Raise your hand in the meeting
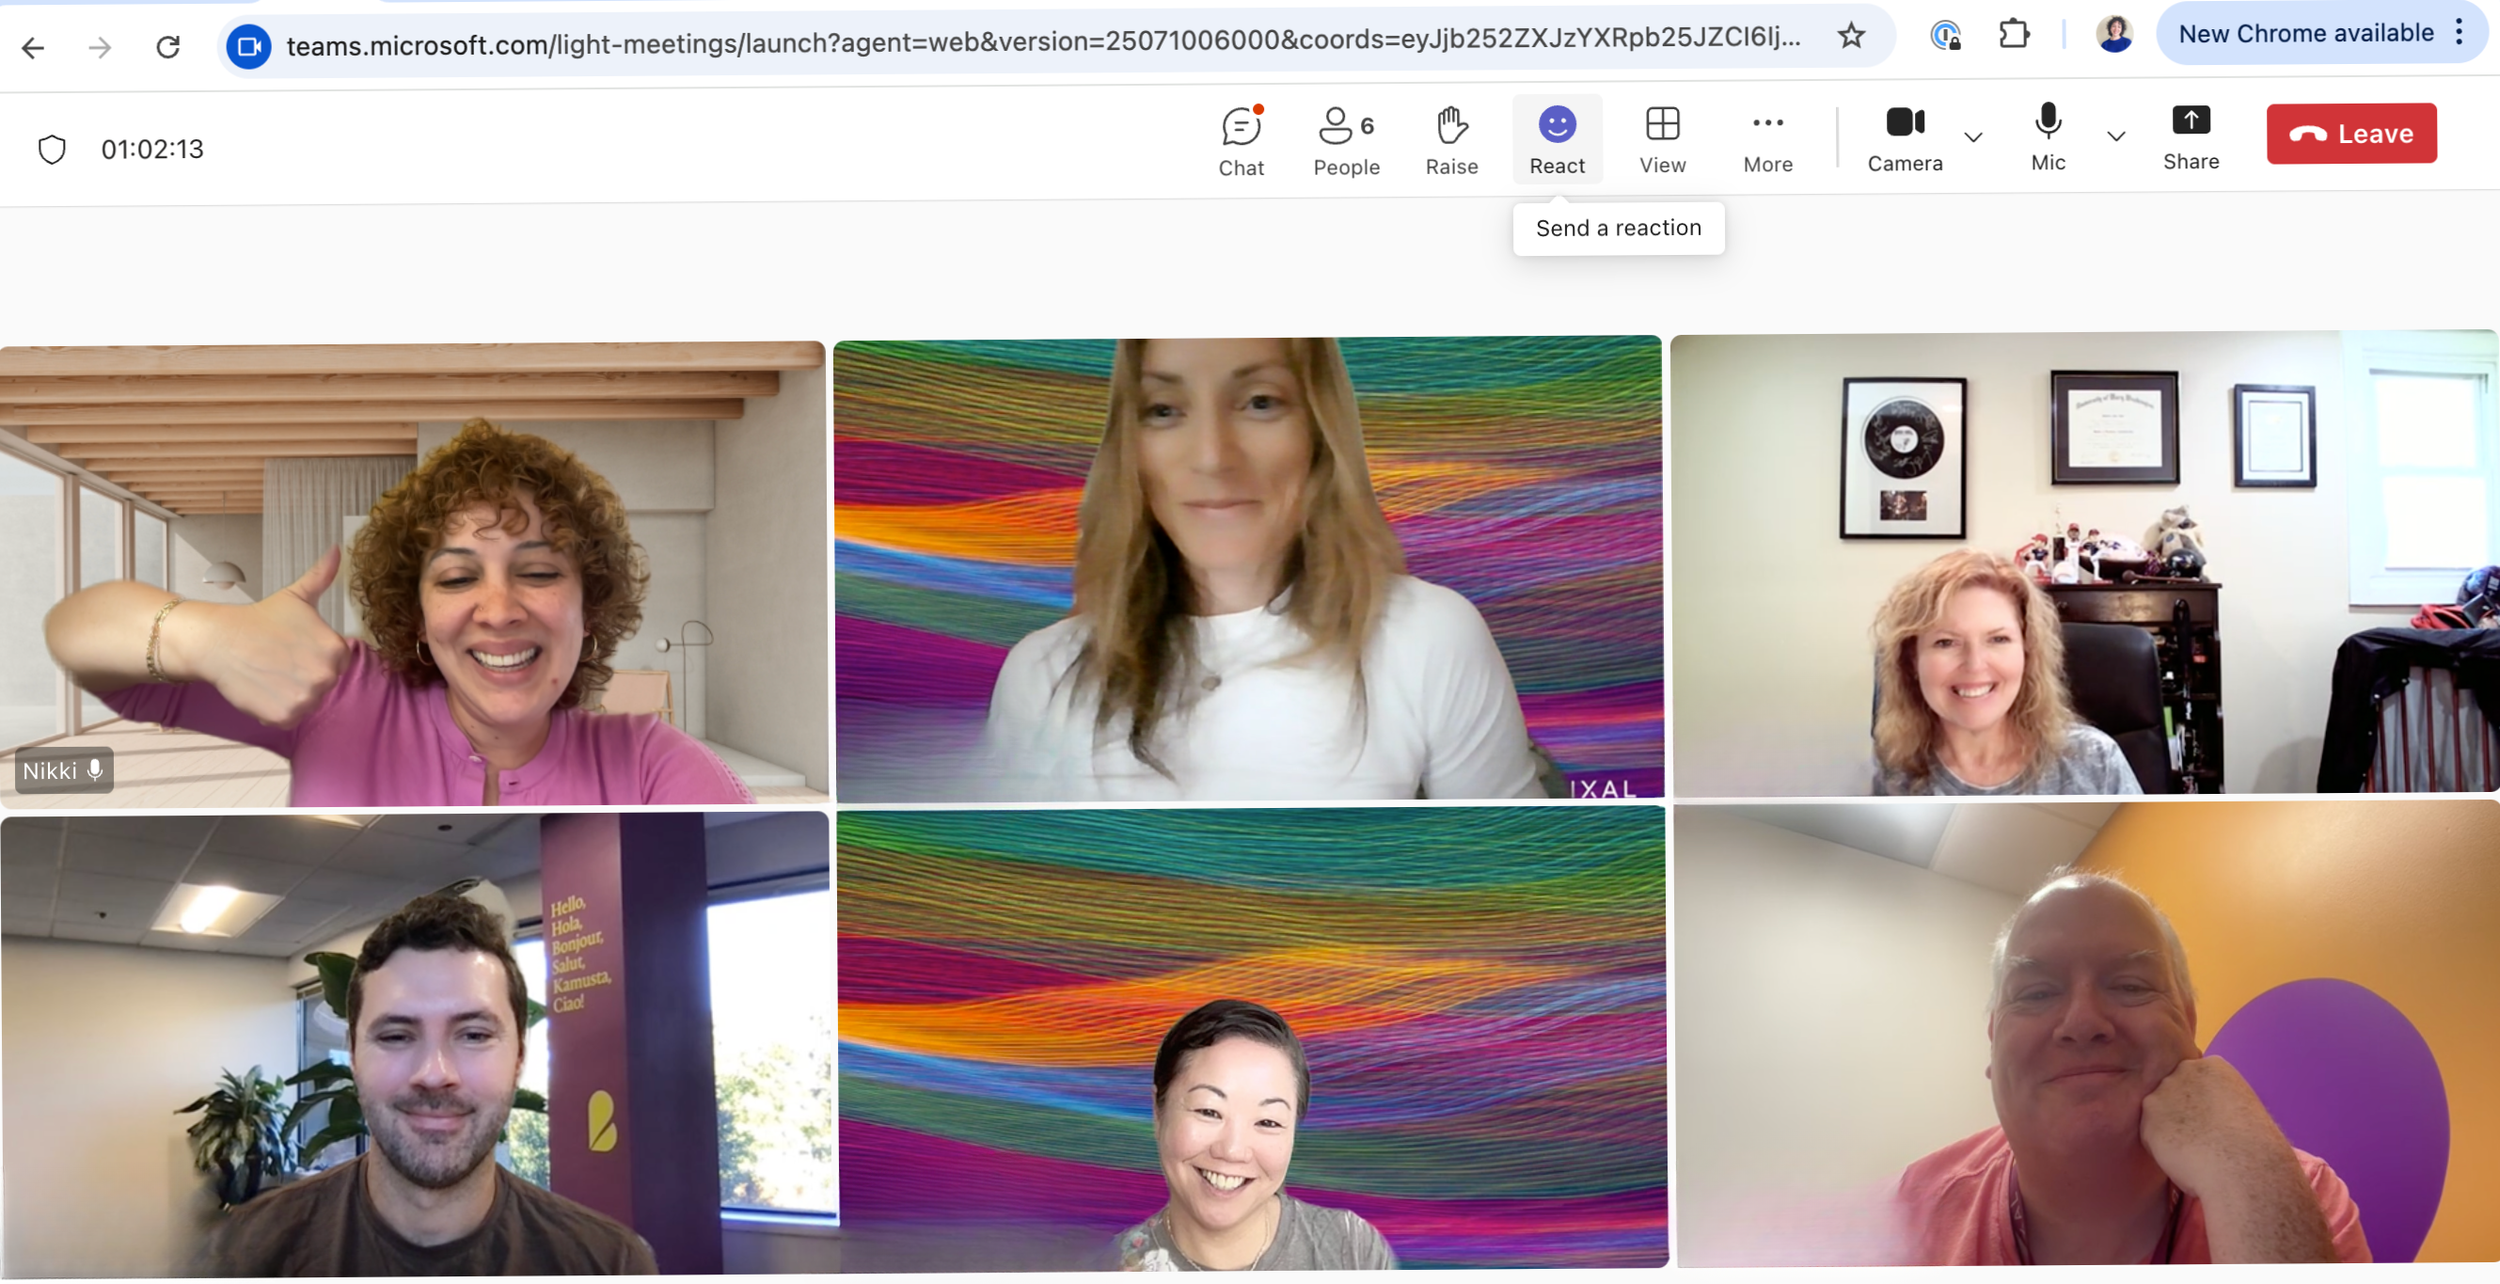The image size is (2500, 1284). point(1451,140)
